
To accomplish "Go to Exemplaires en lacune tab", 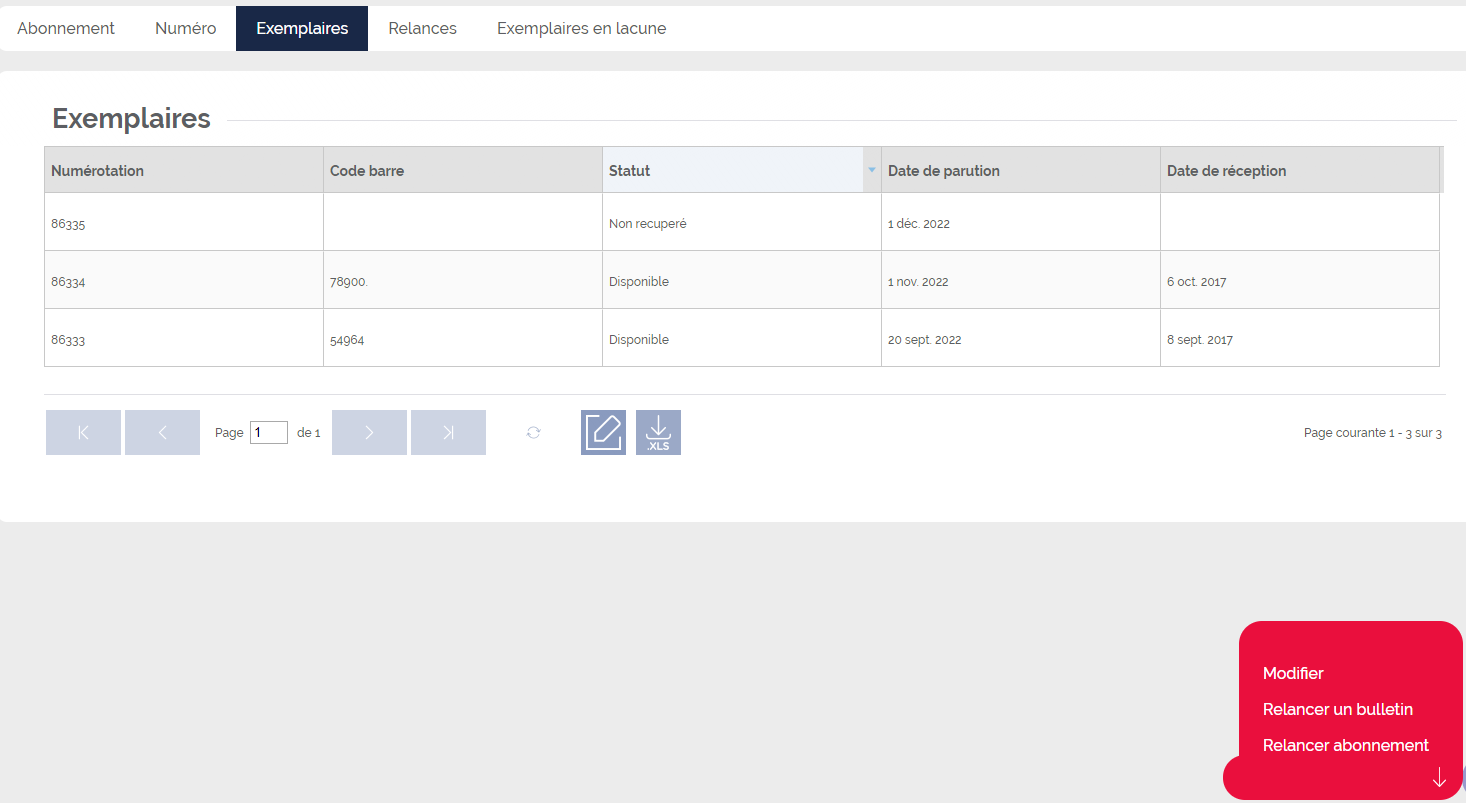I will [x=581, y=28].
